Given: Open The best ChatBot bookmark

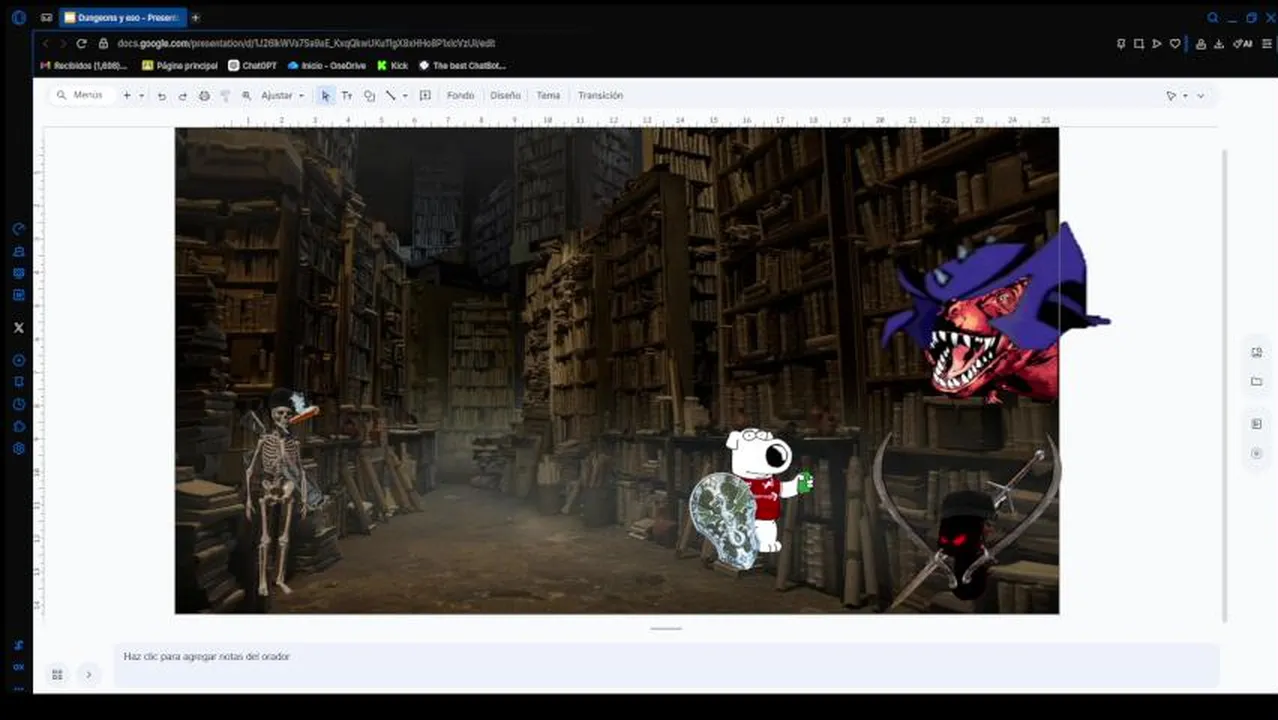Looking at the screenshot, I should (x=463, y=65).
